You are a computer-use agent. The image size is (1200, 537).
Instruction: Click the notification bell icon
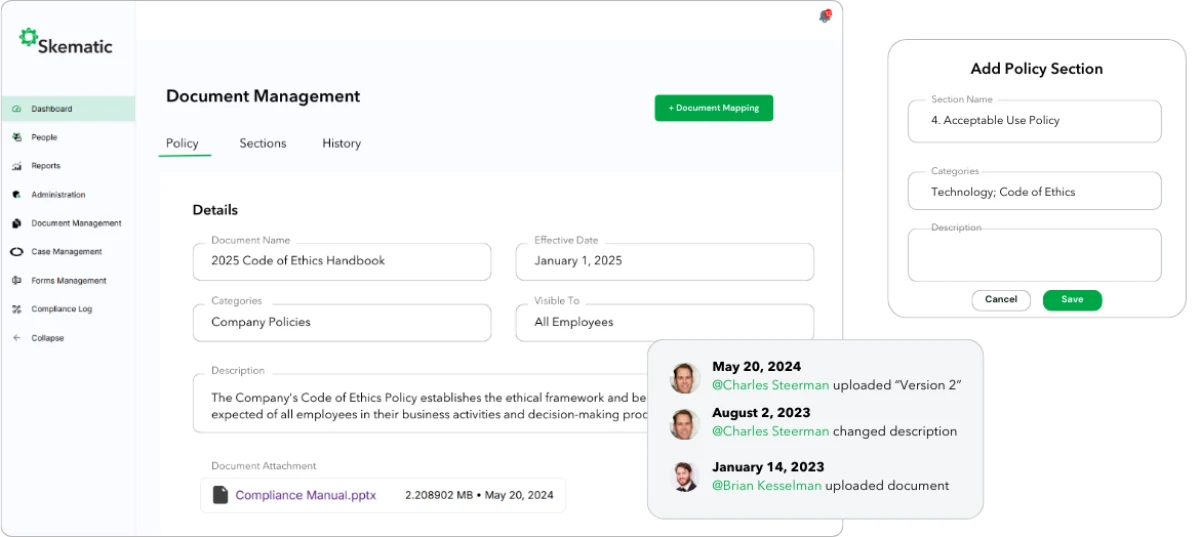(x=824, y=16)
